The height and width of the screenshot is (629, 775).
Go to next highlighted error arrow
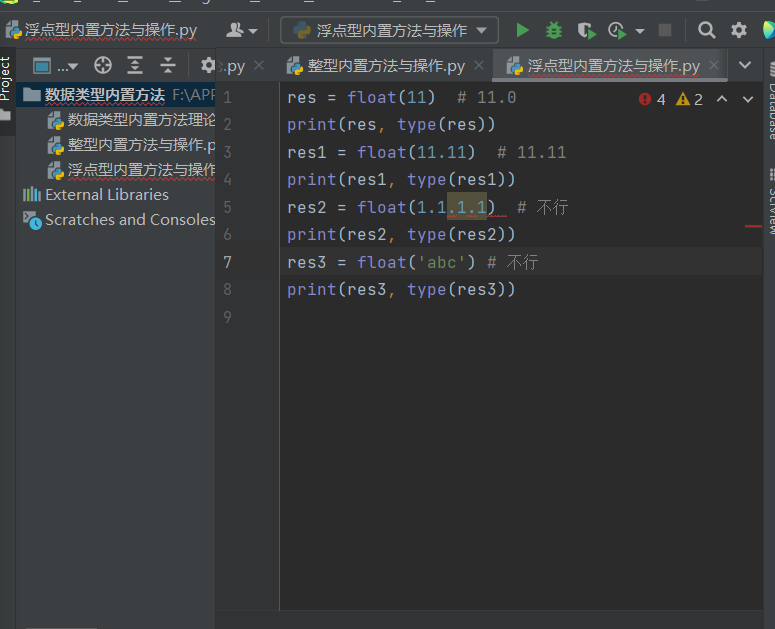748,99
